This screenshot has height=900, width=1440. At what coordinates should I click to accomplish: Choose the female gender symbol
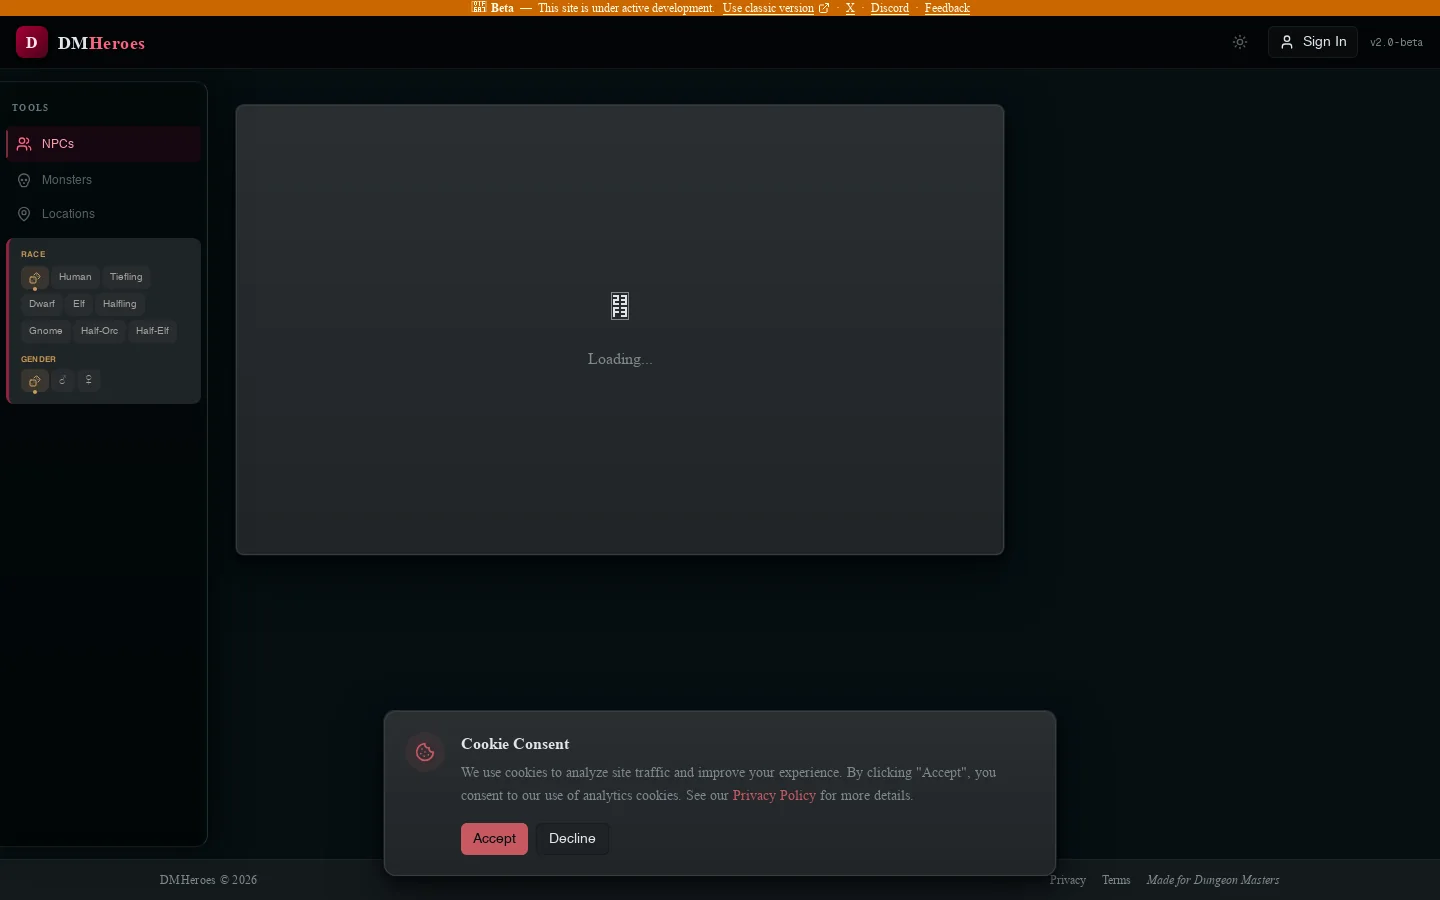point(89,380)
